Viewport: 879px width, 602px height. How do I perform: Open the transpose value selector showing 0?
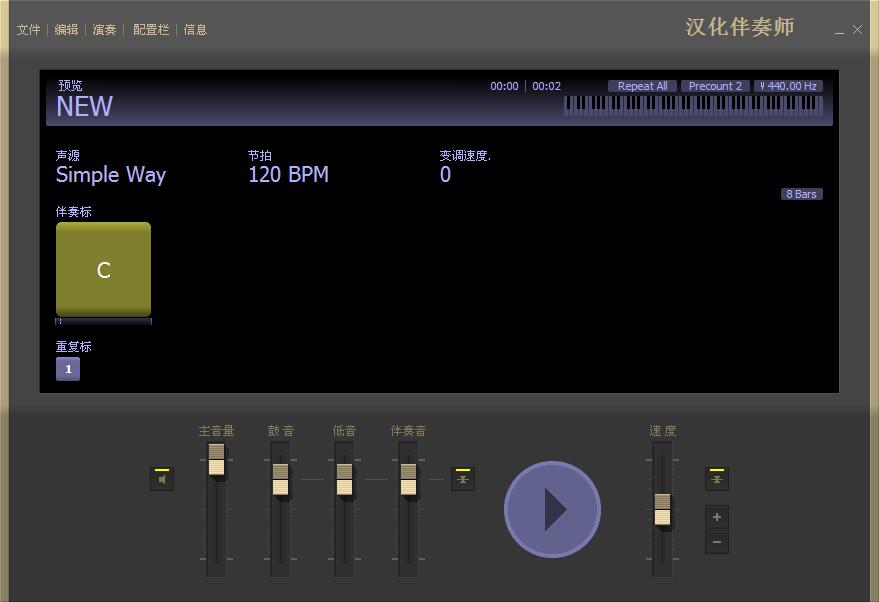445,175
